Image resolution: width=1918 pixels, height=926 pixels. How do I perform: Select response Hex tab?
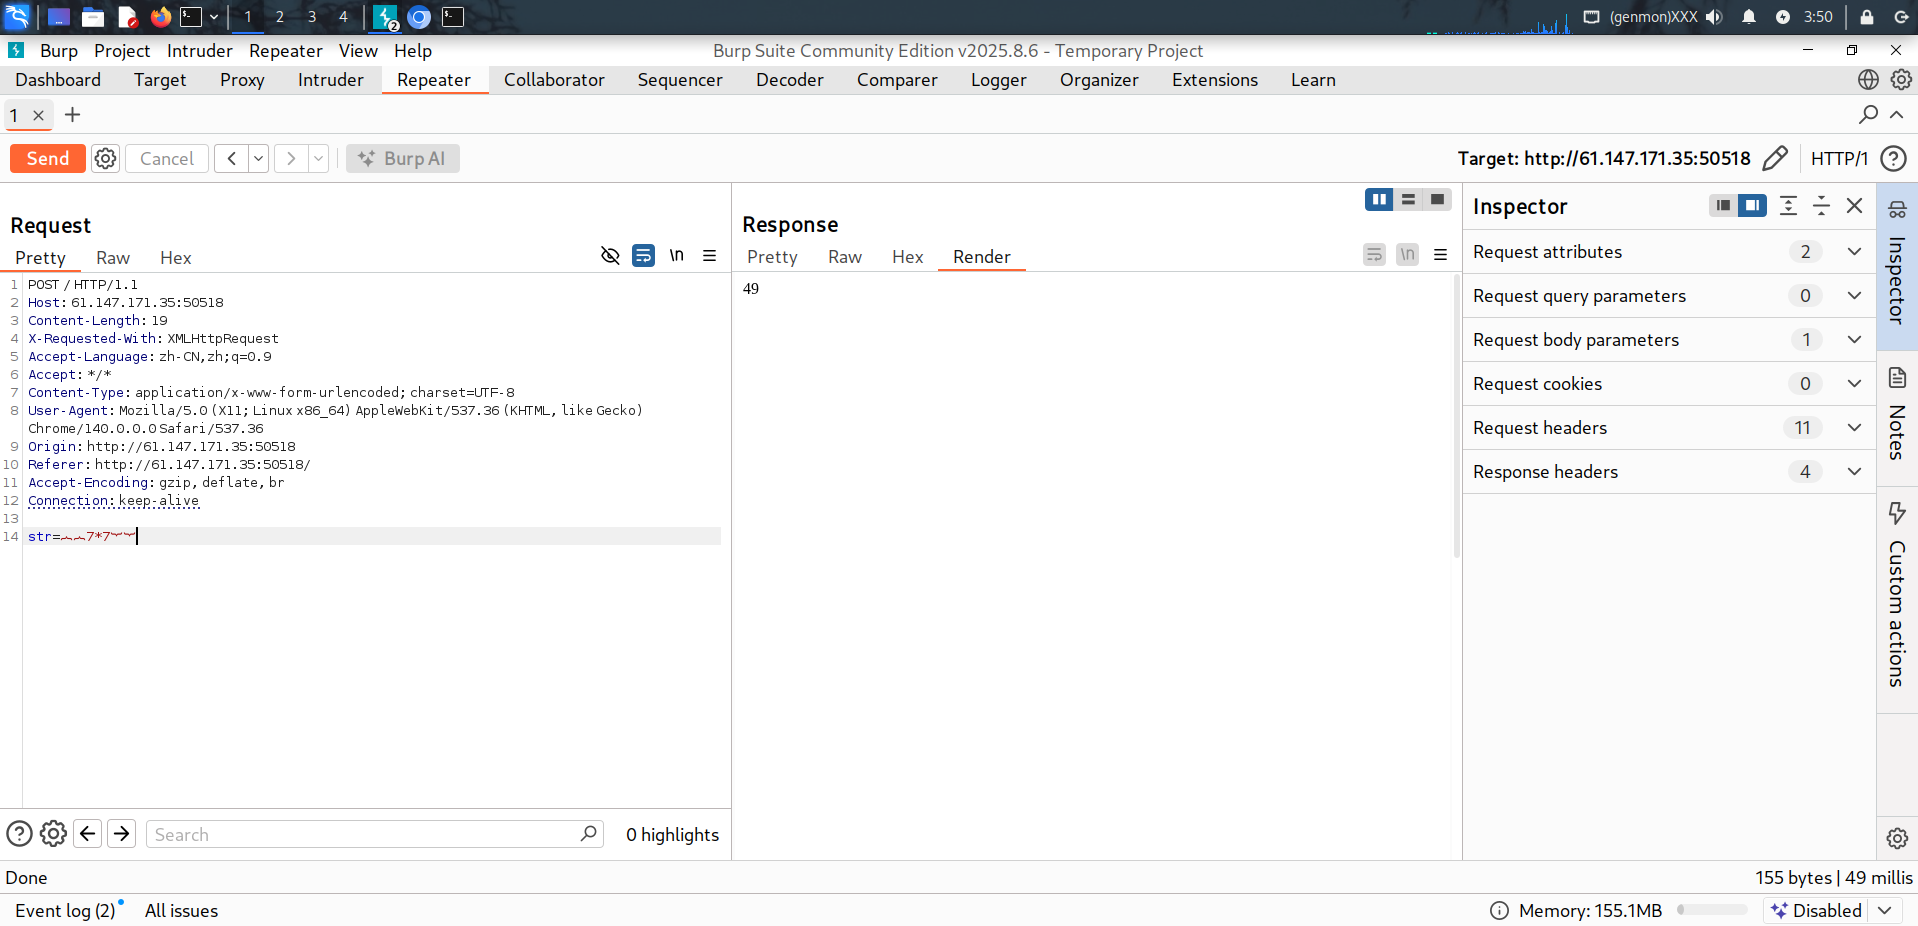pos(907,256)
